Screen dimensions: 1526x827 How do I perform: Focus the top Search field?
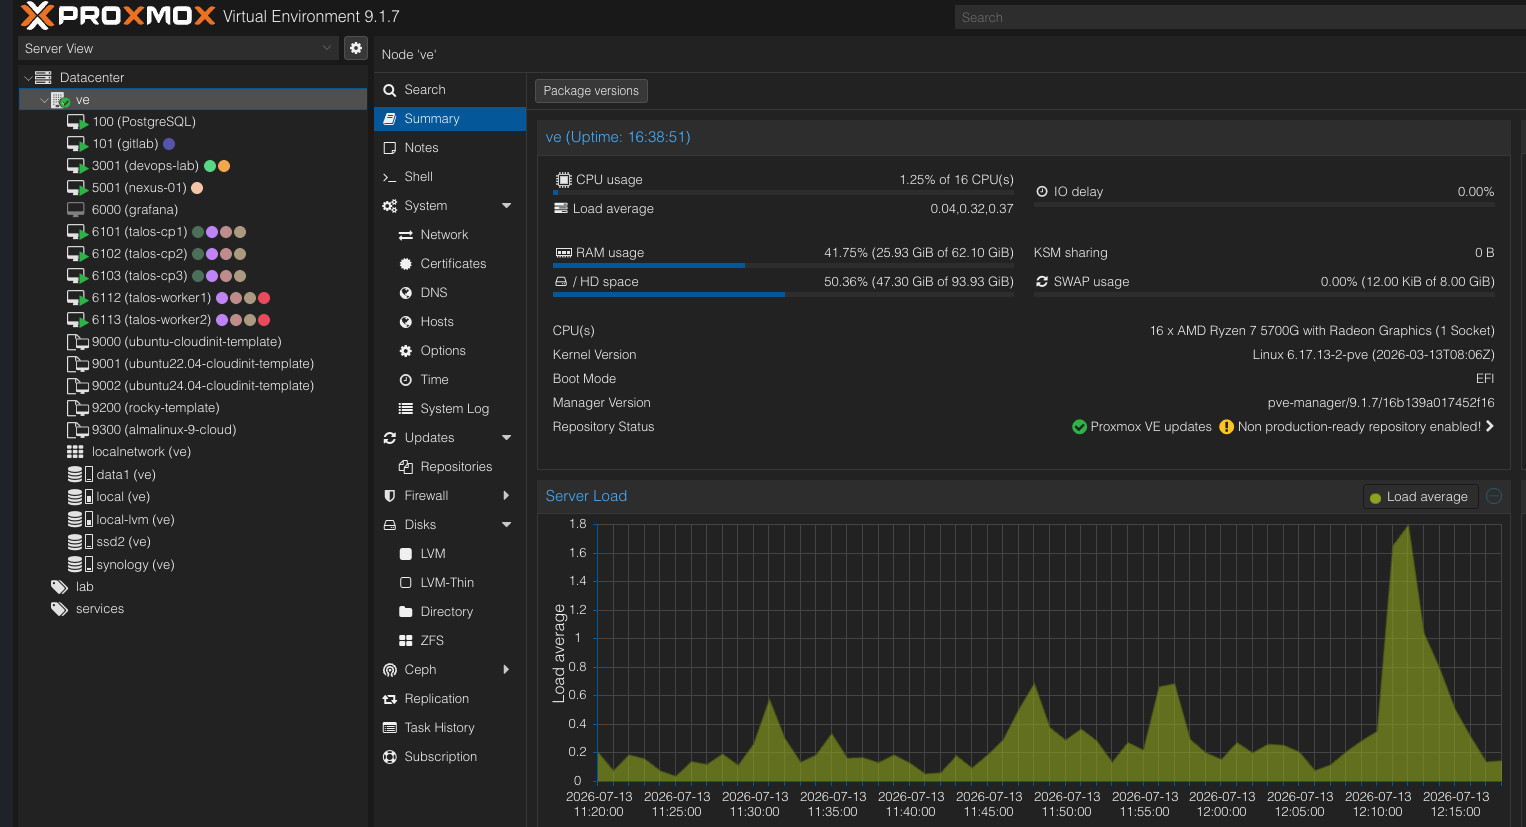tap(1240, 17)
